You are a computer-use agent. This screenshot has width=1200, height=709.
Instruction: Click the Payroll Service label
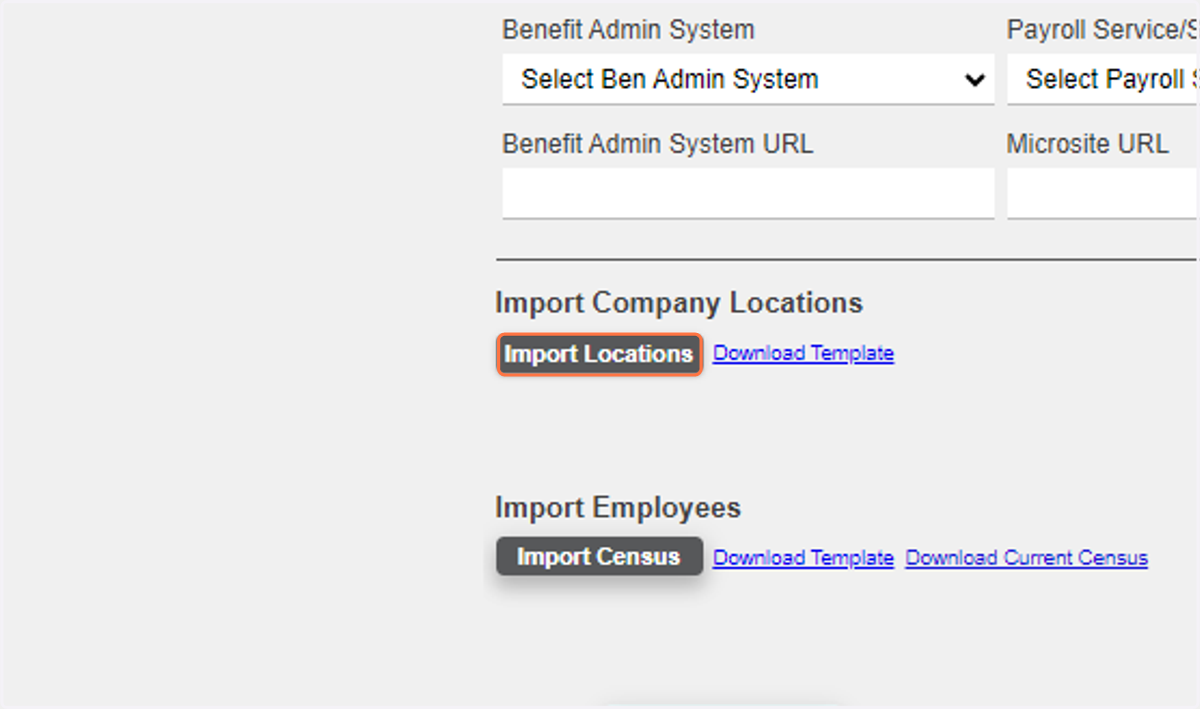(x=1103, y=30)
